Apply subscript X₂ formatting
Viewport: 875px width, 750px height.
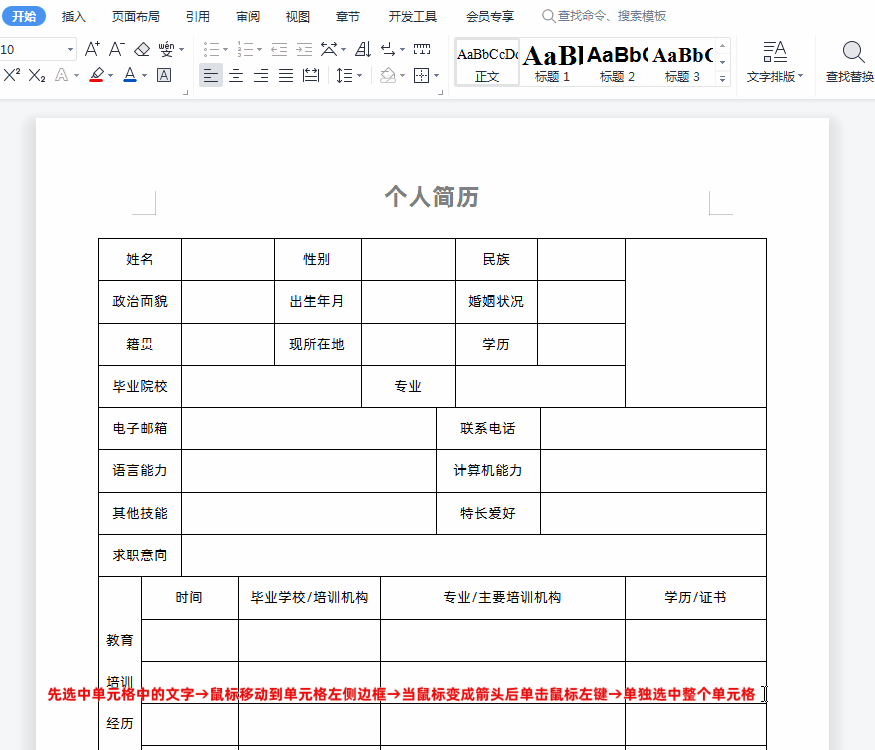click(x=37, y=75)
